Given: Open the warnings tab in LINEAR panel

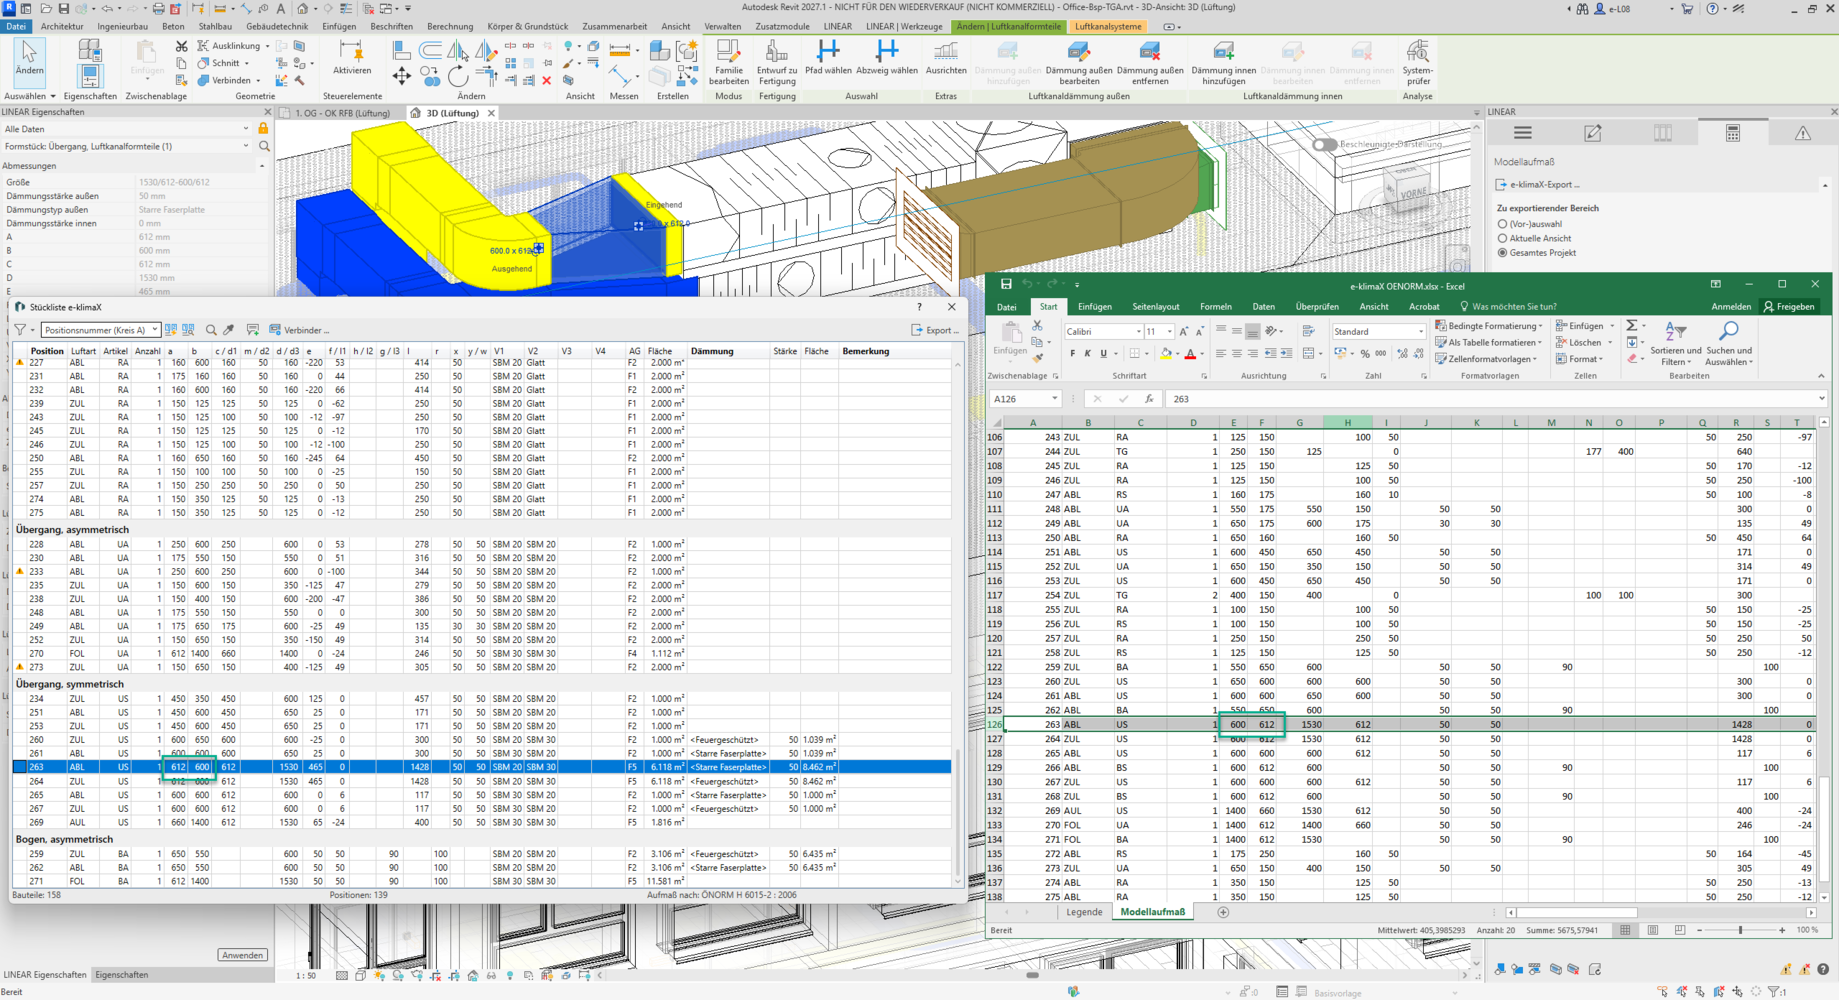Looking at the screenshot, I should click(1802, 133).
